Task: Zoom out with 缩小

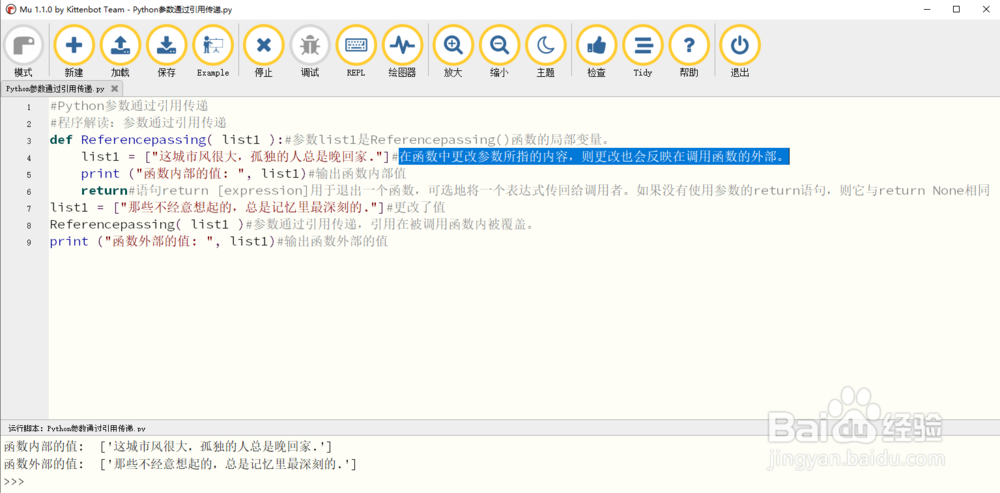Action: coord(499,52)
